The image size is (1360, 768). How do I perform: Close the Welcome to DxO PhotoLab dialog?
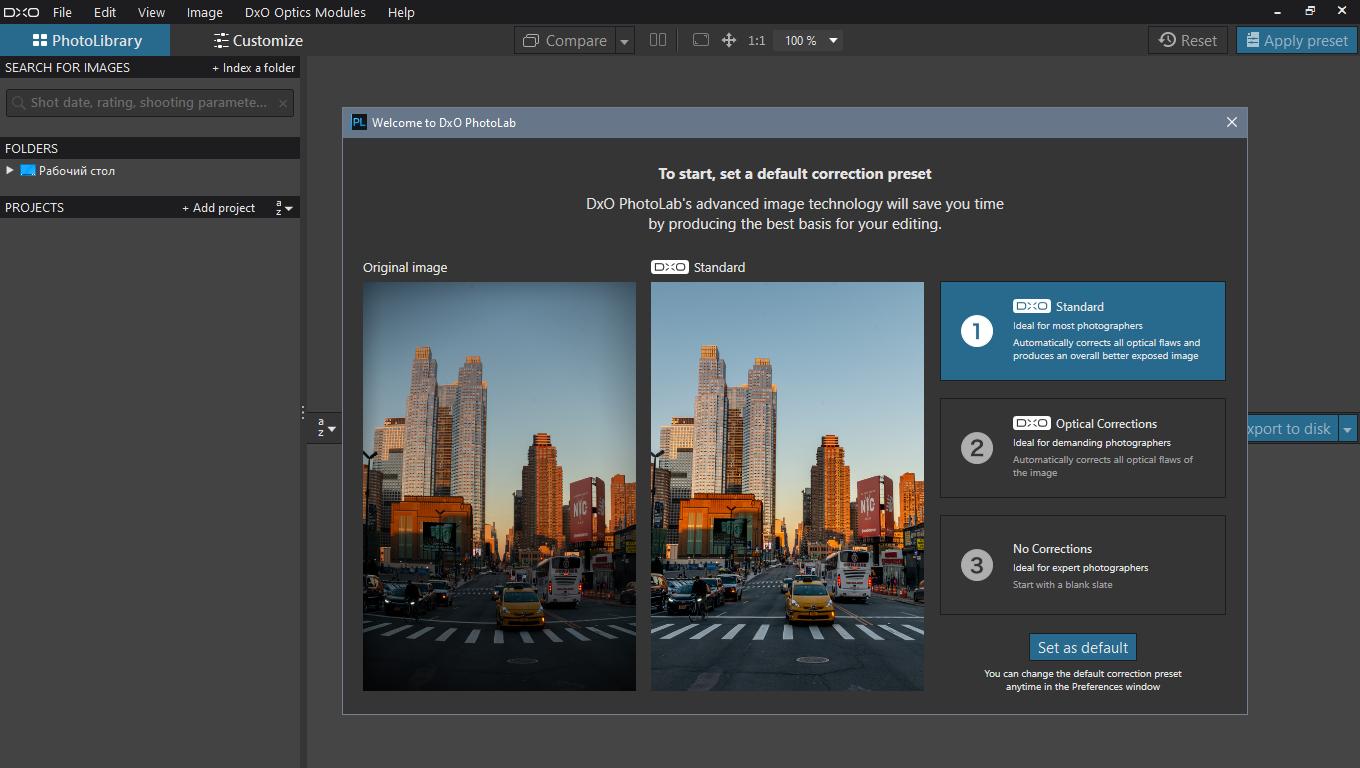pos(1231,122)
